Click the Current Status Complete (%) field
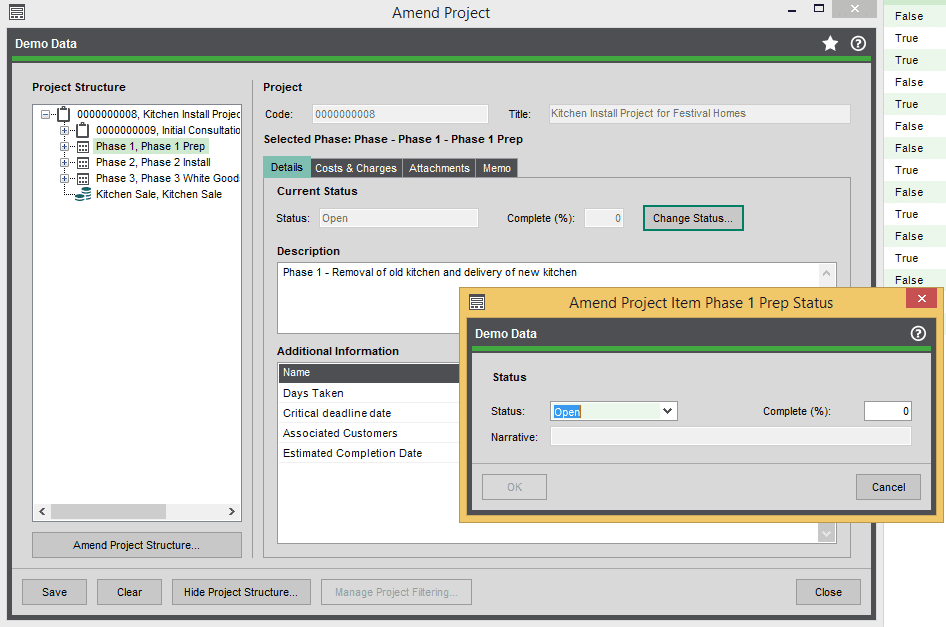Screen dimensions: 946x627 tap(604, 218)
